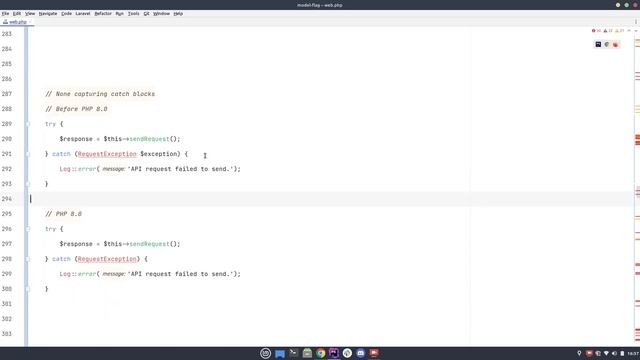The height and width of the screenshot is (360, 640).
Task: Open the Navigate menu
Action: pyautogui.click(x=48, y=13)
